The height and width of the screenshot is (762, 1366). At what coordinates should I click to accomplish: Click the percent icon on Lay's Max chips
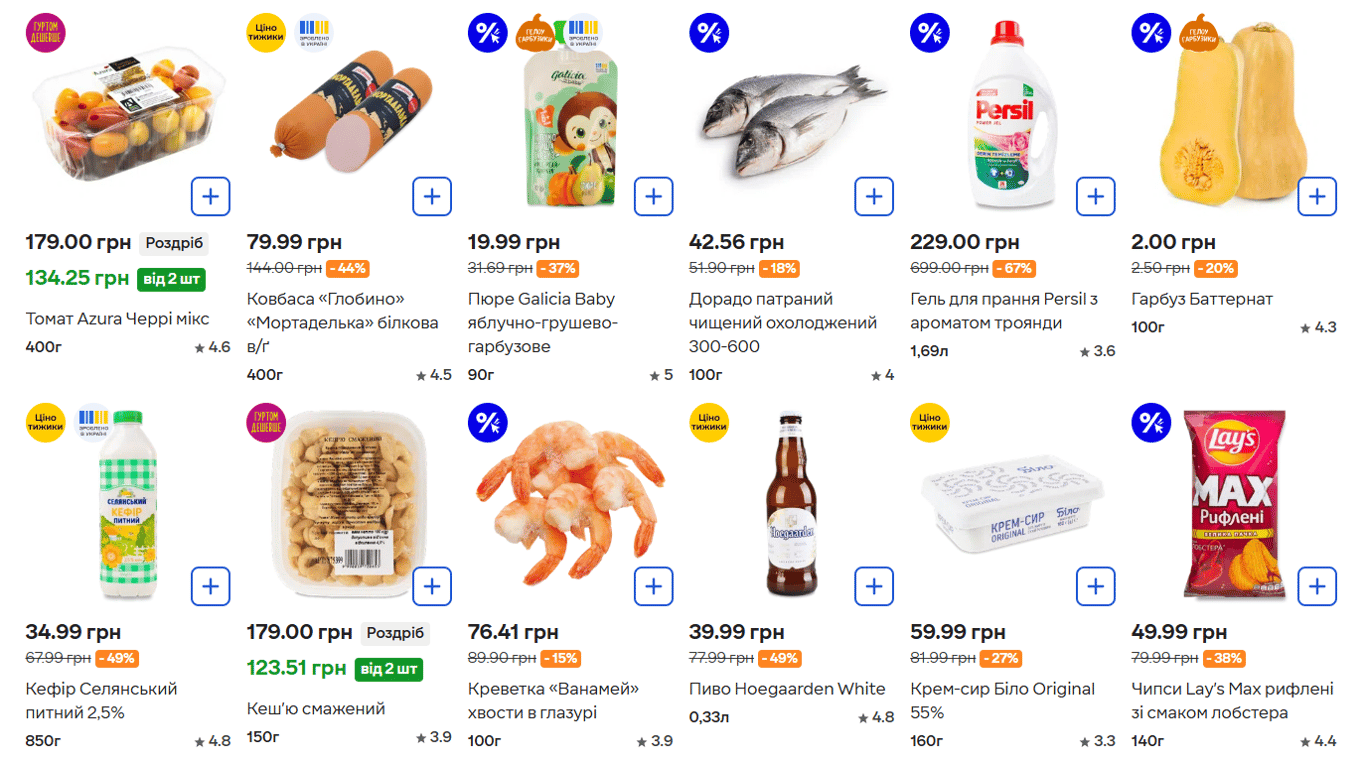(1153, 422)
